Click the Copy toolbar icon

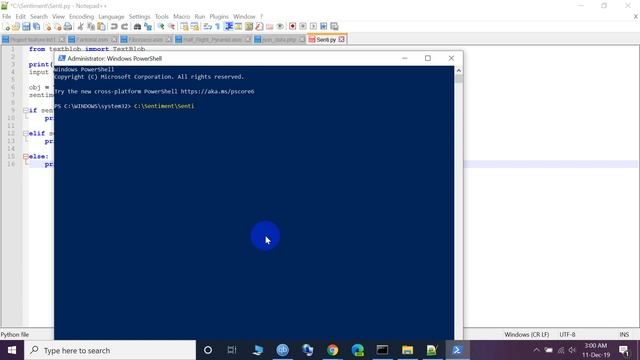point(91,27)
